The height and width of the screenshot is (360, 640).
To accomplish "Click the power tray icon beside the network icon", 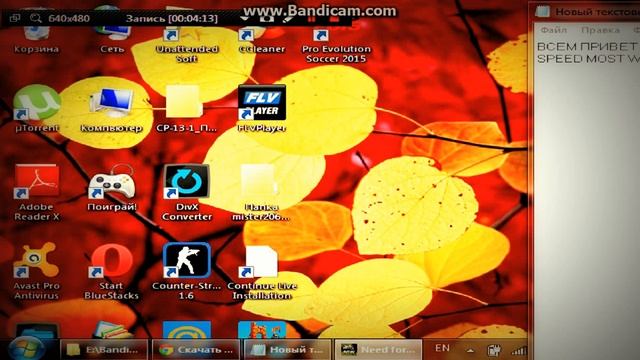I will click(494, 350).
